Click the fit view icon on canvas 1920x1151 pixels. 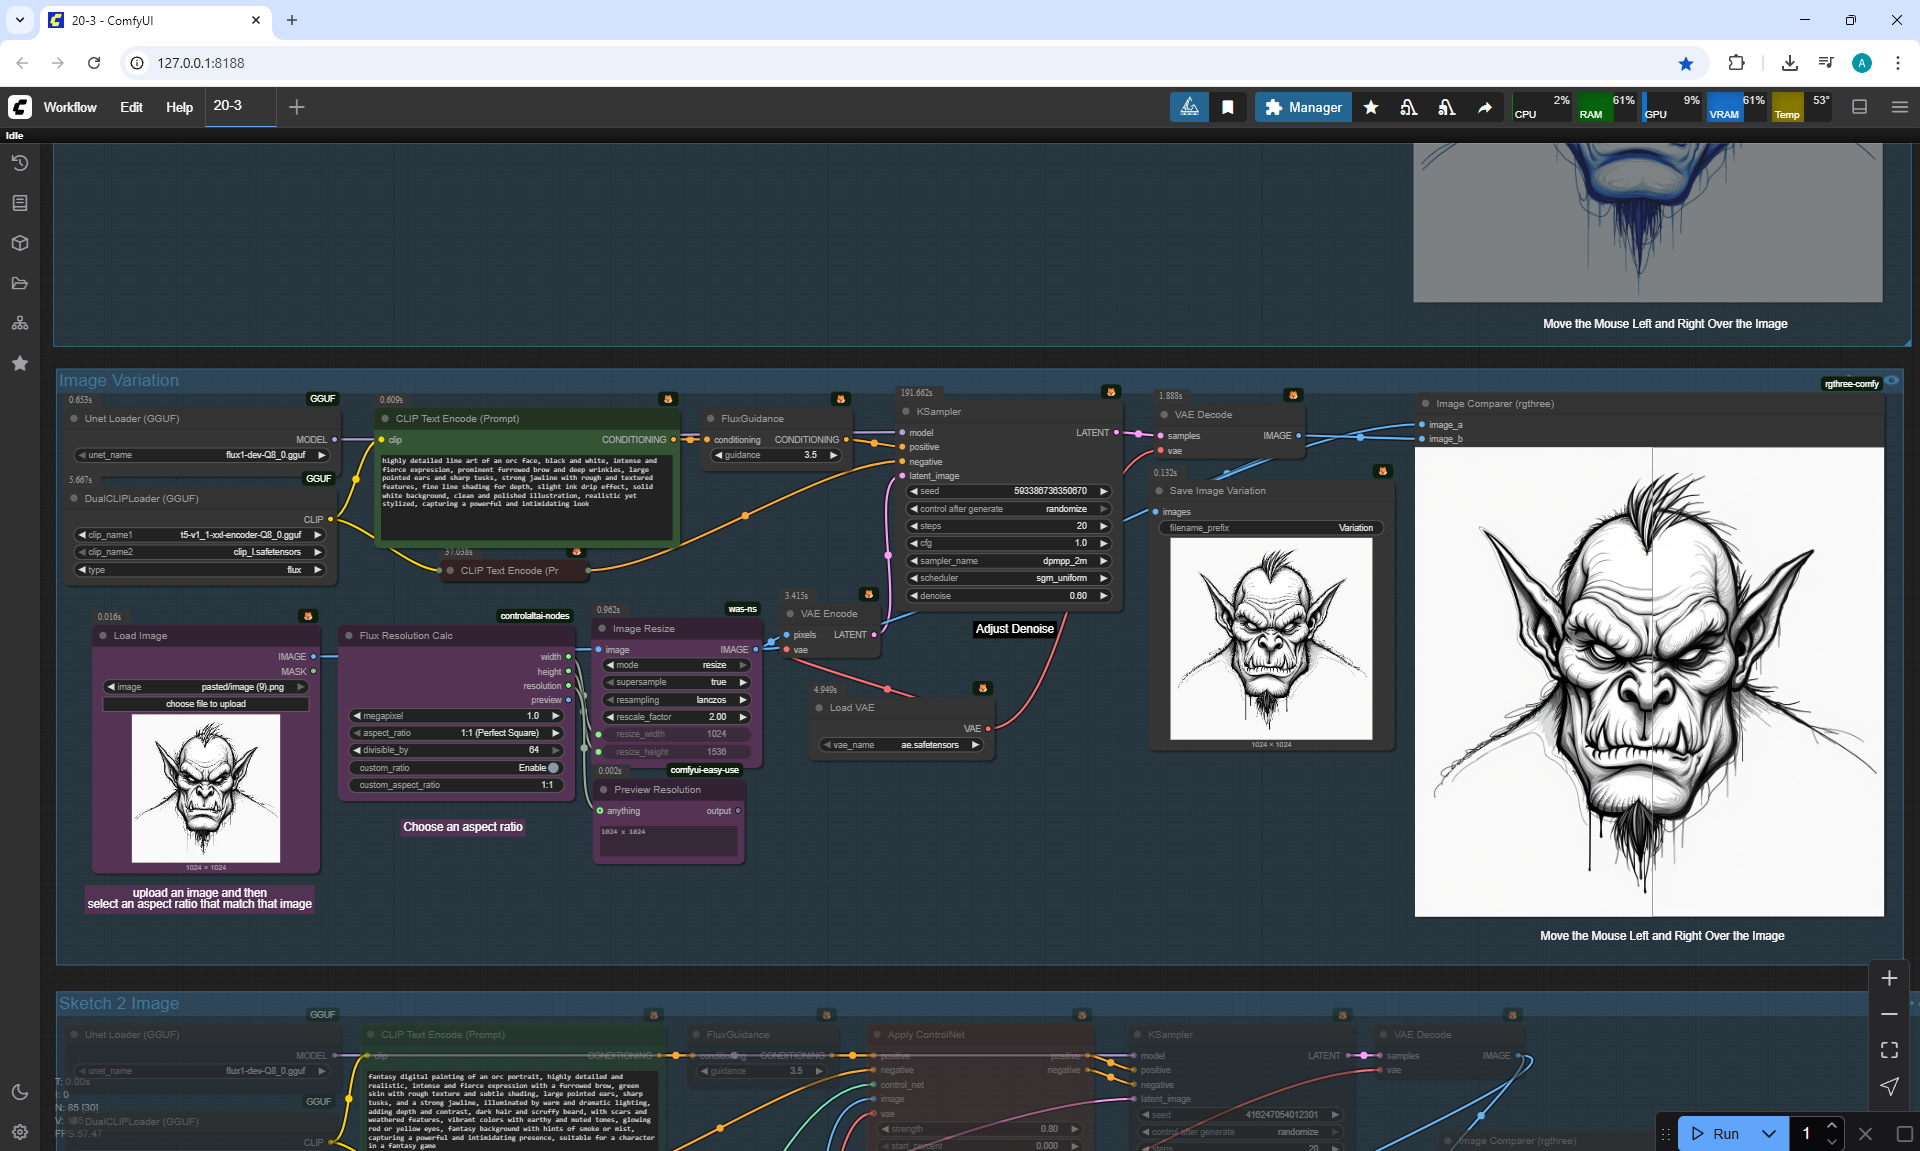(1889, 1050)
